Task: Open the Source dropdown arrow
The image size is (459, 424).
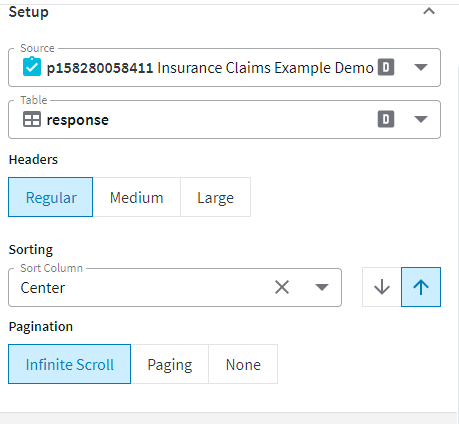Action: (421, 67)
